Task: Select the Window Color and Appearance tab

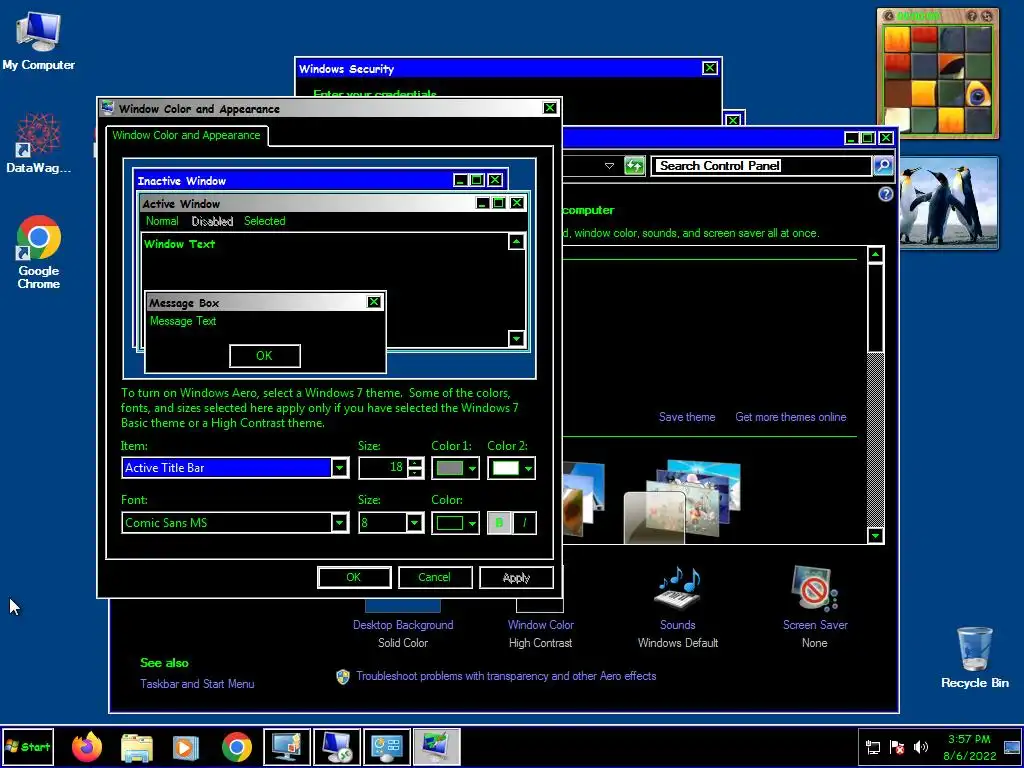Action: click(186, 135)
